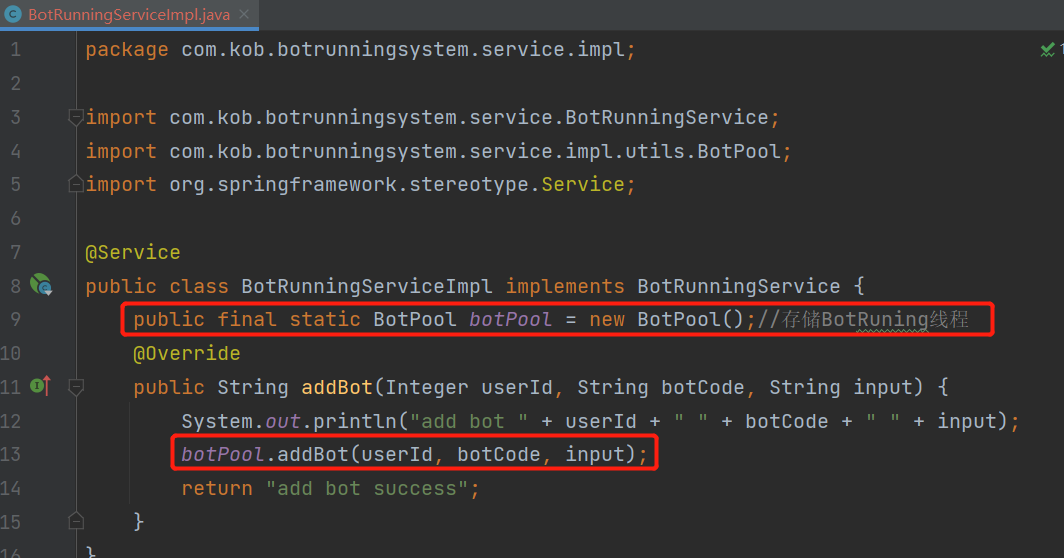Image resolution: width=1064 pixels, height=558 pixels.
Task: Click the botPool field declaration name
Action: pyautogui.click(x=510, y=319)
